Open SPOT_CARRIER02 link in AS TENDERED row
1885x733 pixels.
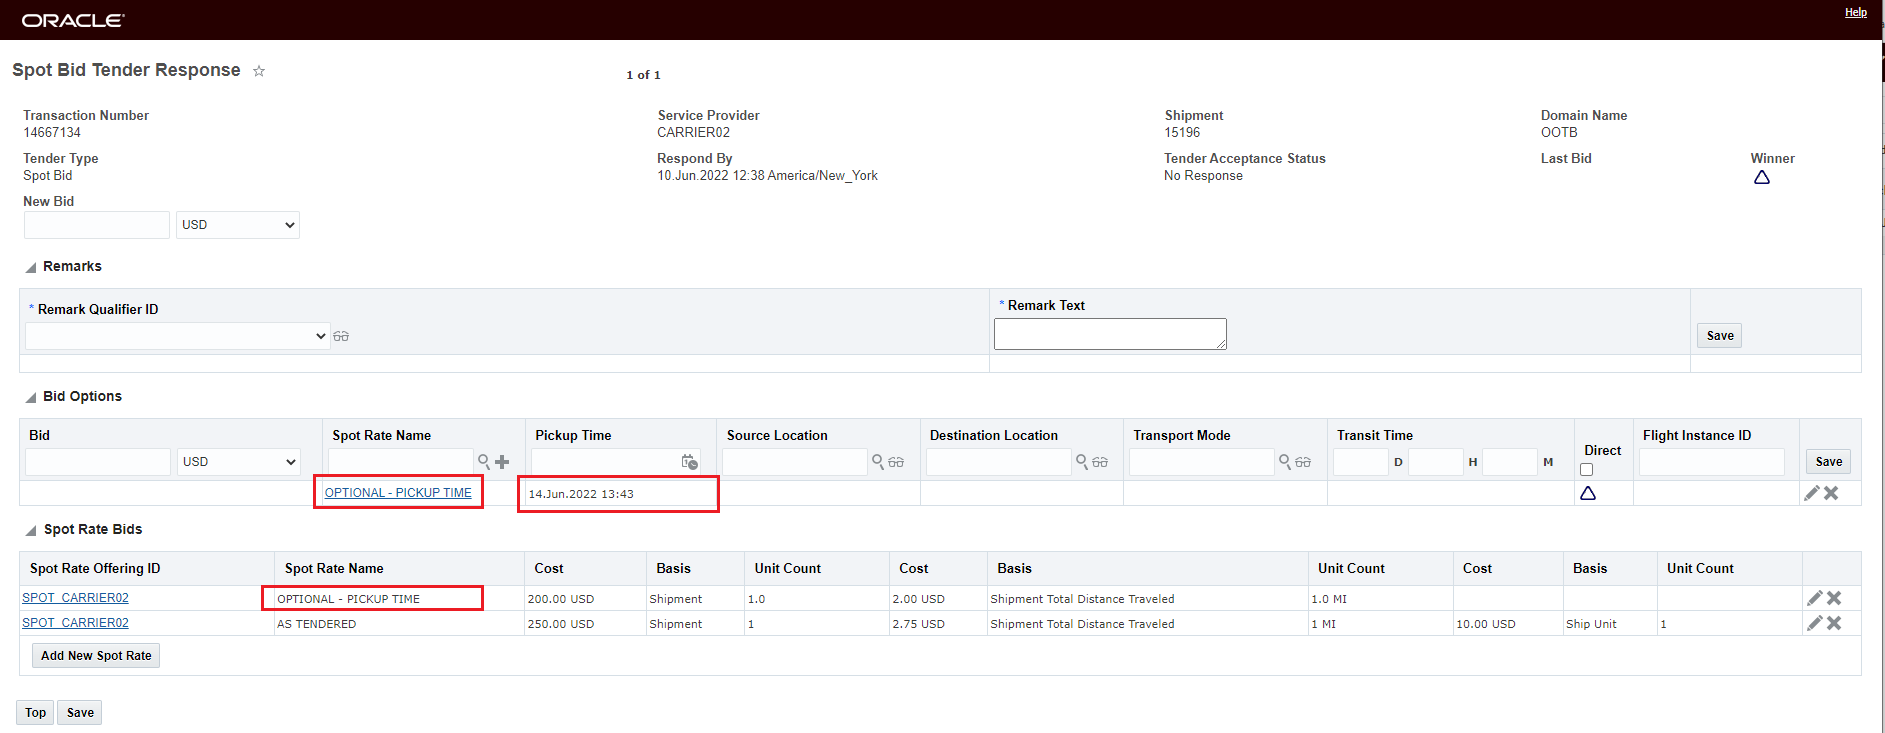(76, 623)
